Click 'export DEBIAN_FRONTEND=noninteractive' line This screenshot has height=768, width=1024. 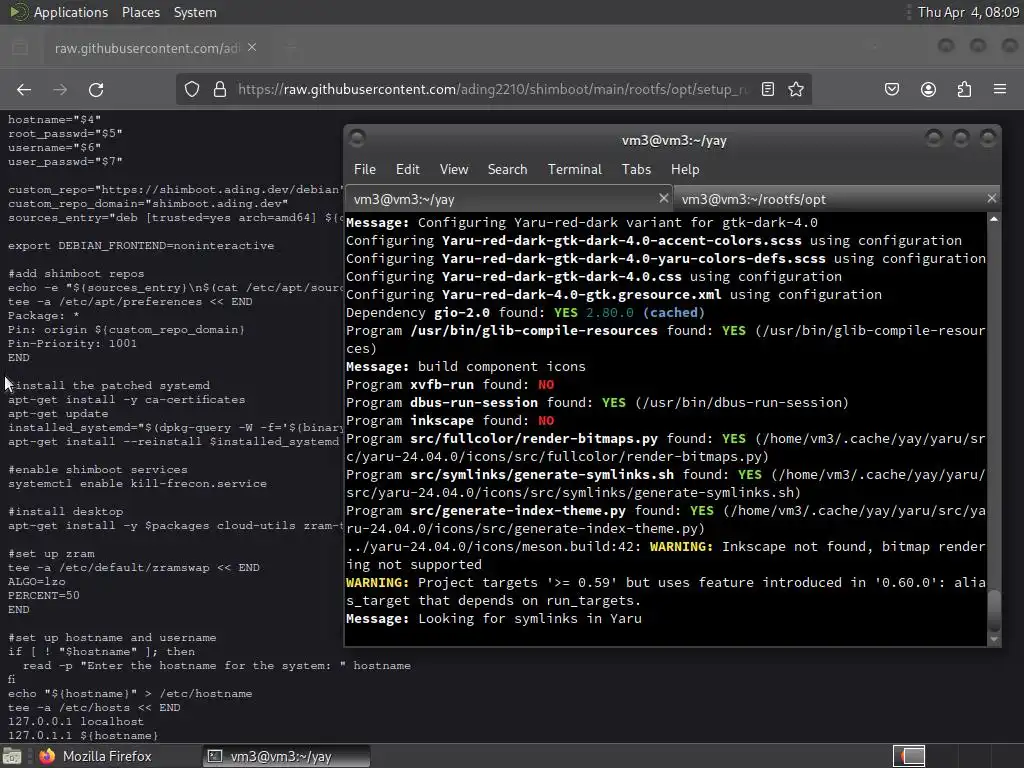coord(141,246)
